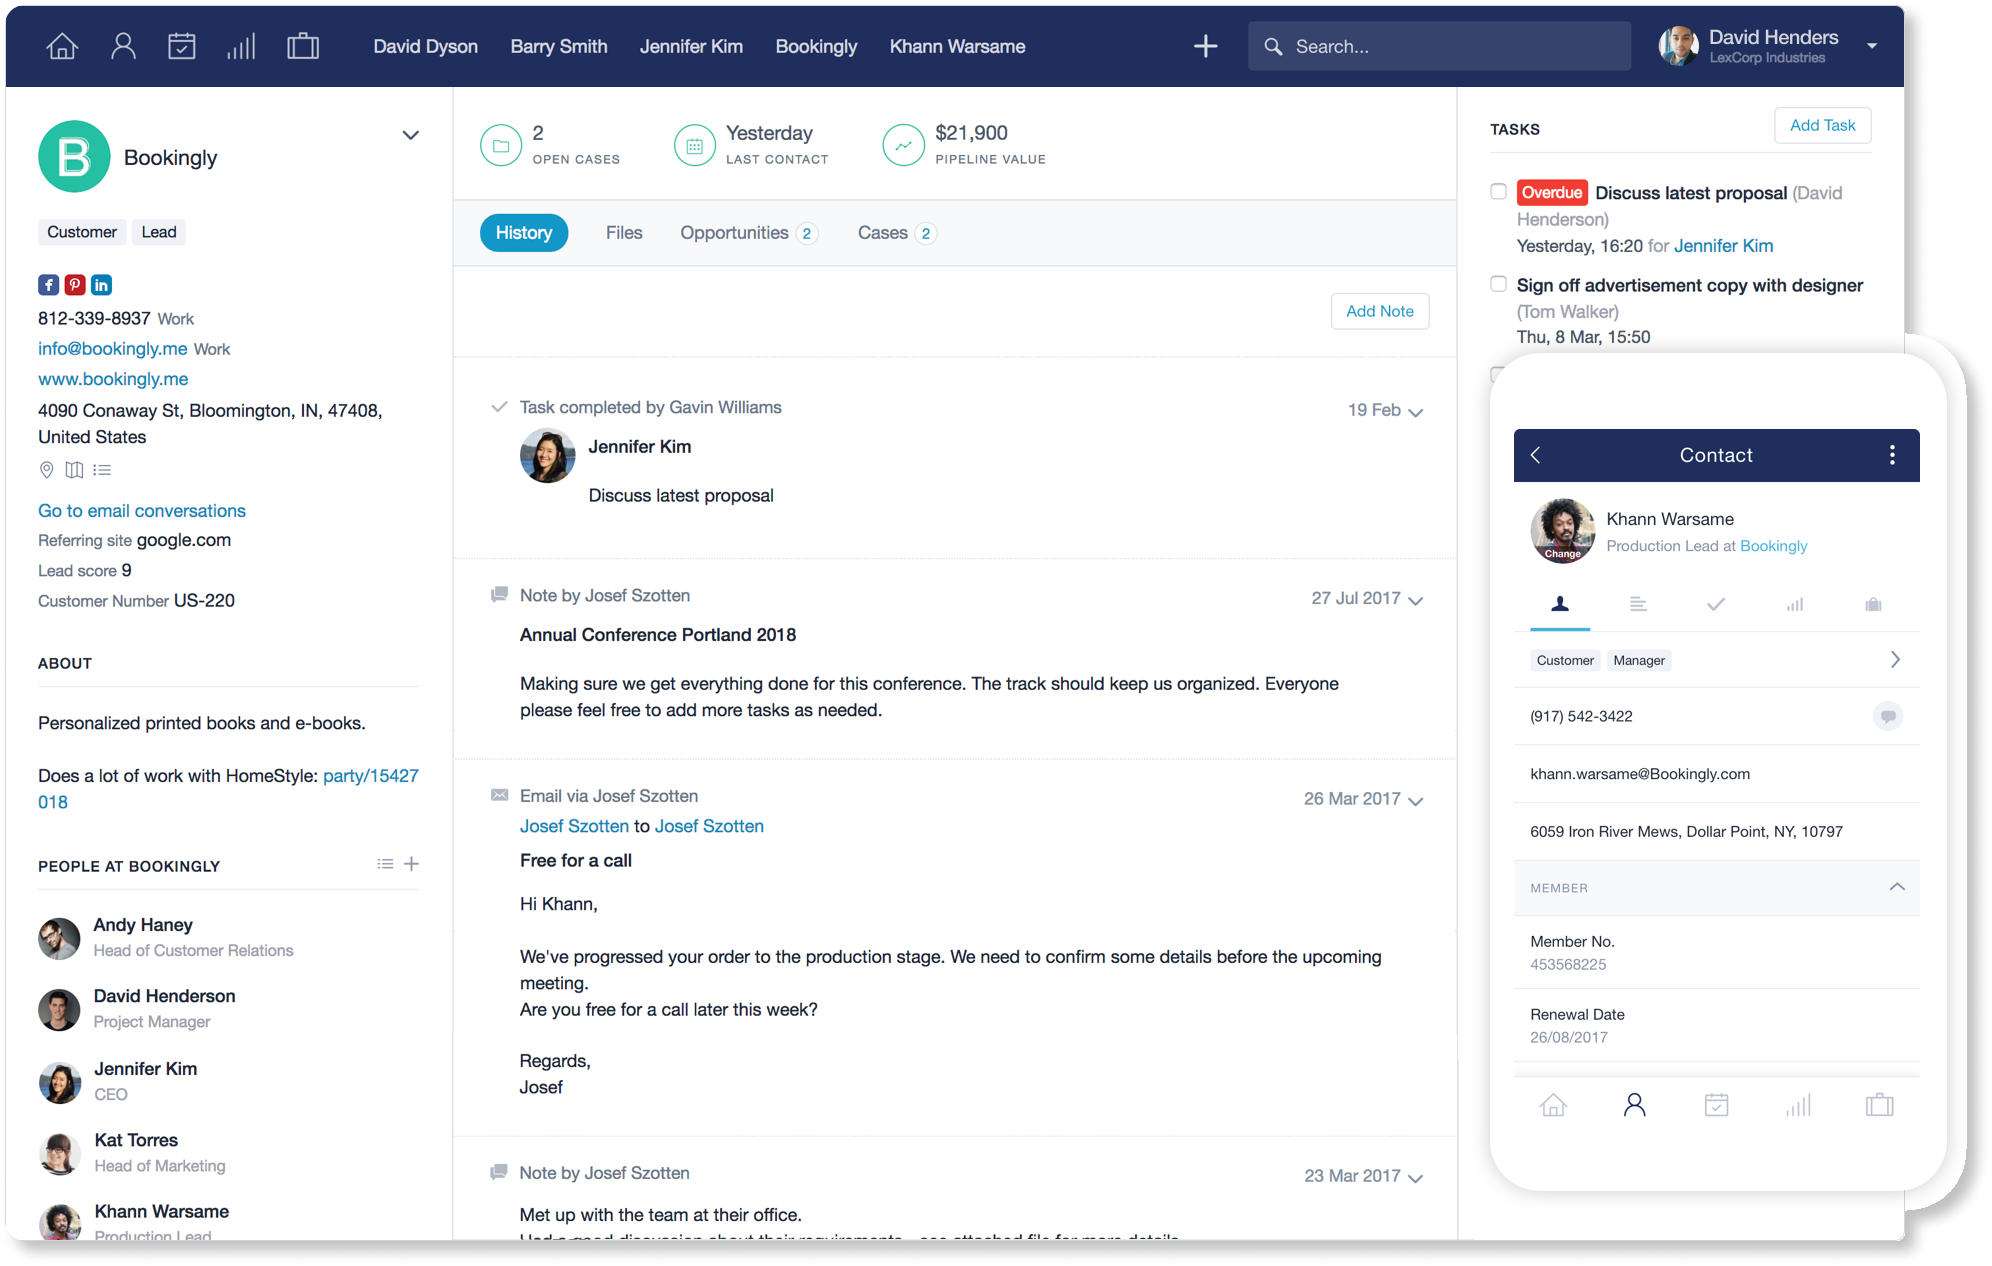Tap mobile bottom bar Home icon

coord(1553,1105)
